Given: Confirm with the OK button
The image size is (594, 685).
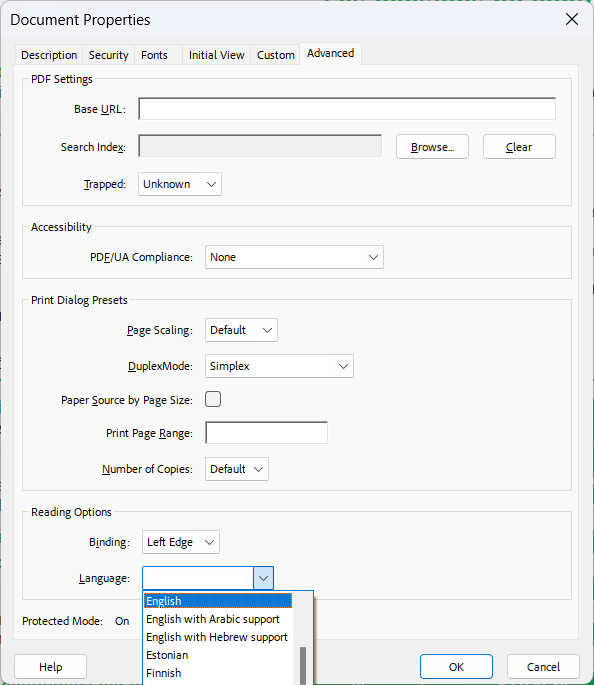Looking at the screenshot, I should pos(456,667).
